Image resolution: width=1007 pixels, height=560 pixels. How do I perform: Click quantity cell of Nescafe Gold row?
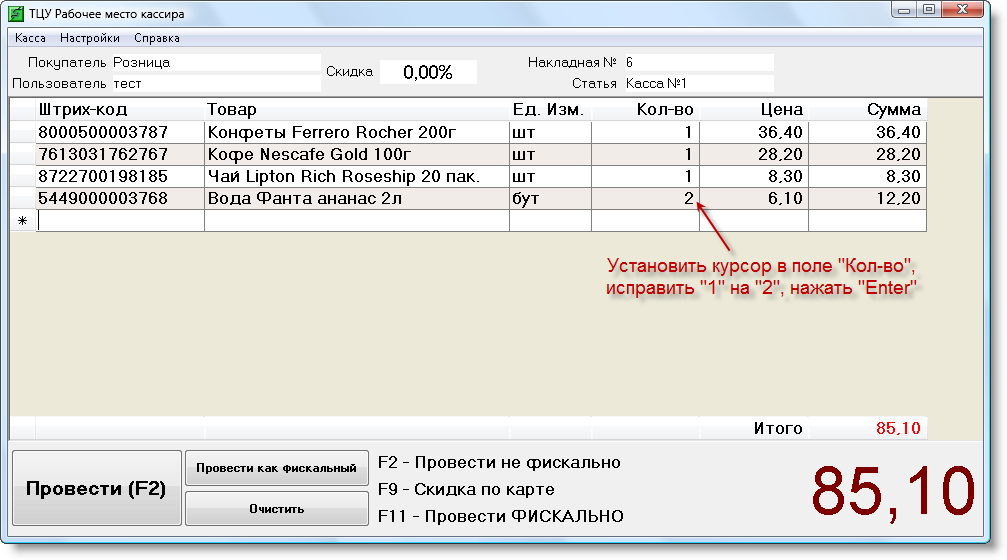[x=645, y=154]
